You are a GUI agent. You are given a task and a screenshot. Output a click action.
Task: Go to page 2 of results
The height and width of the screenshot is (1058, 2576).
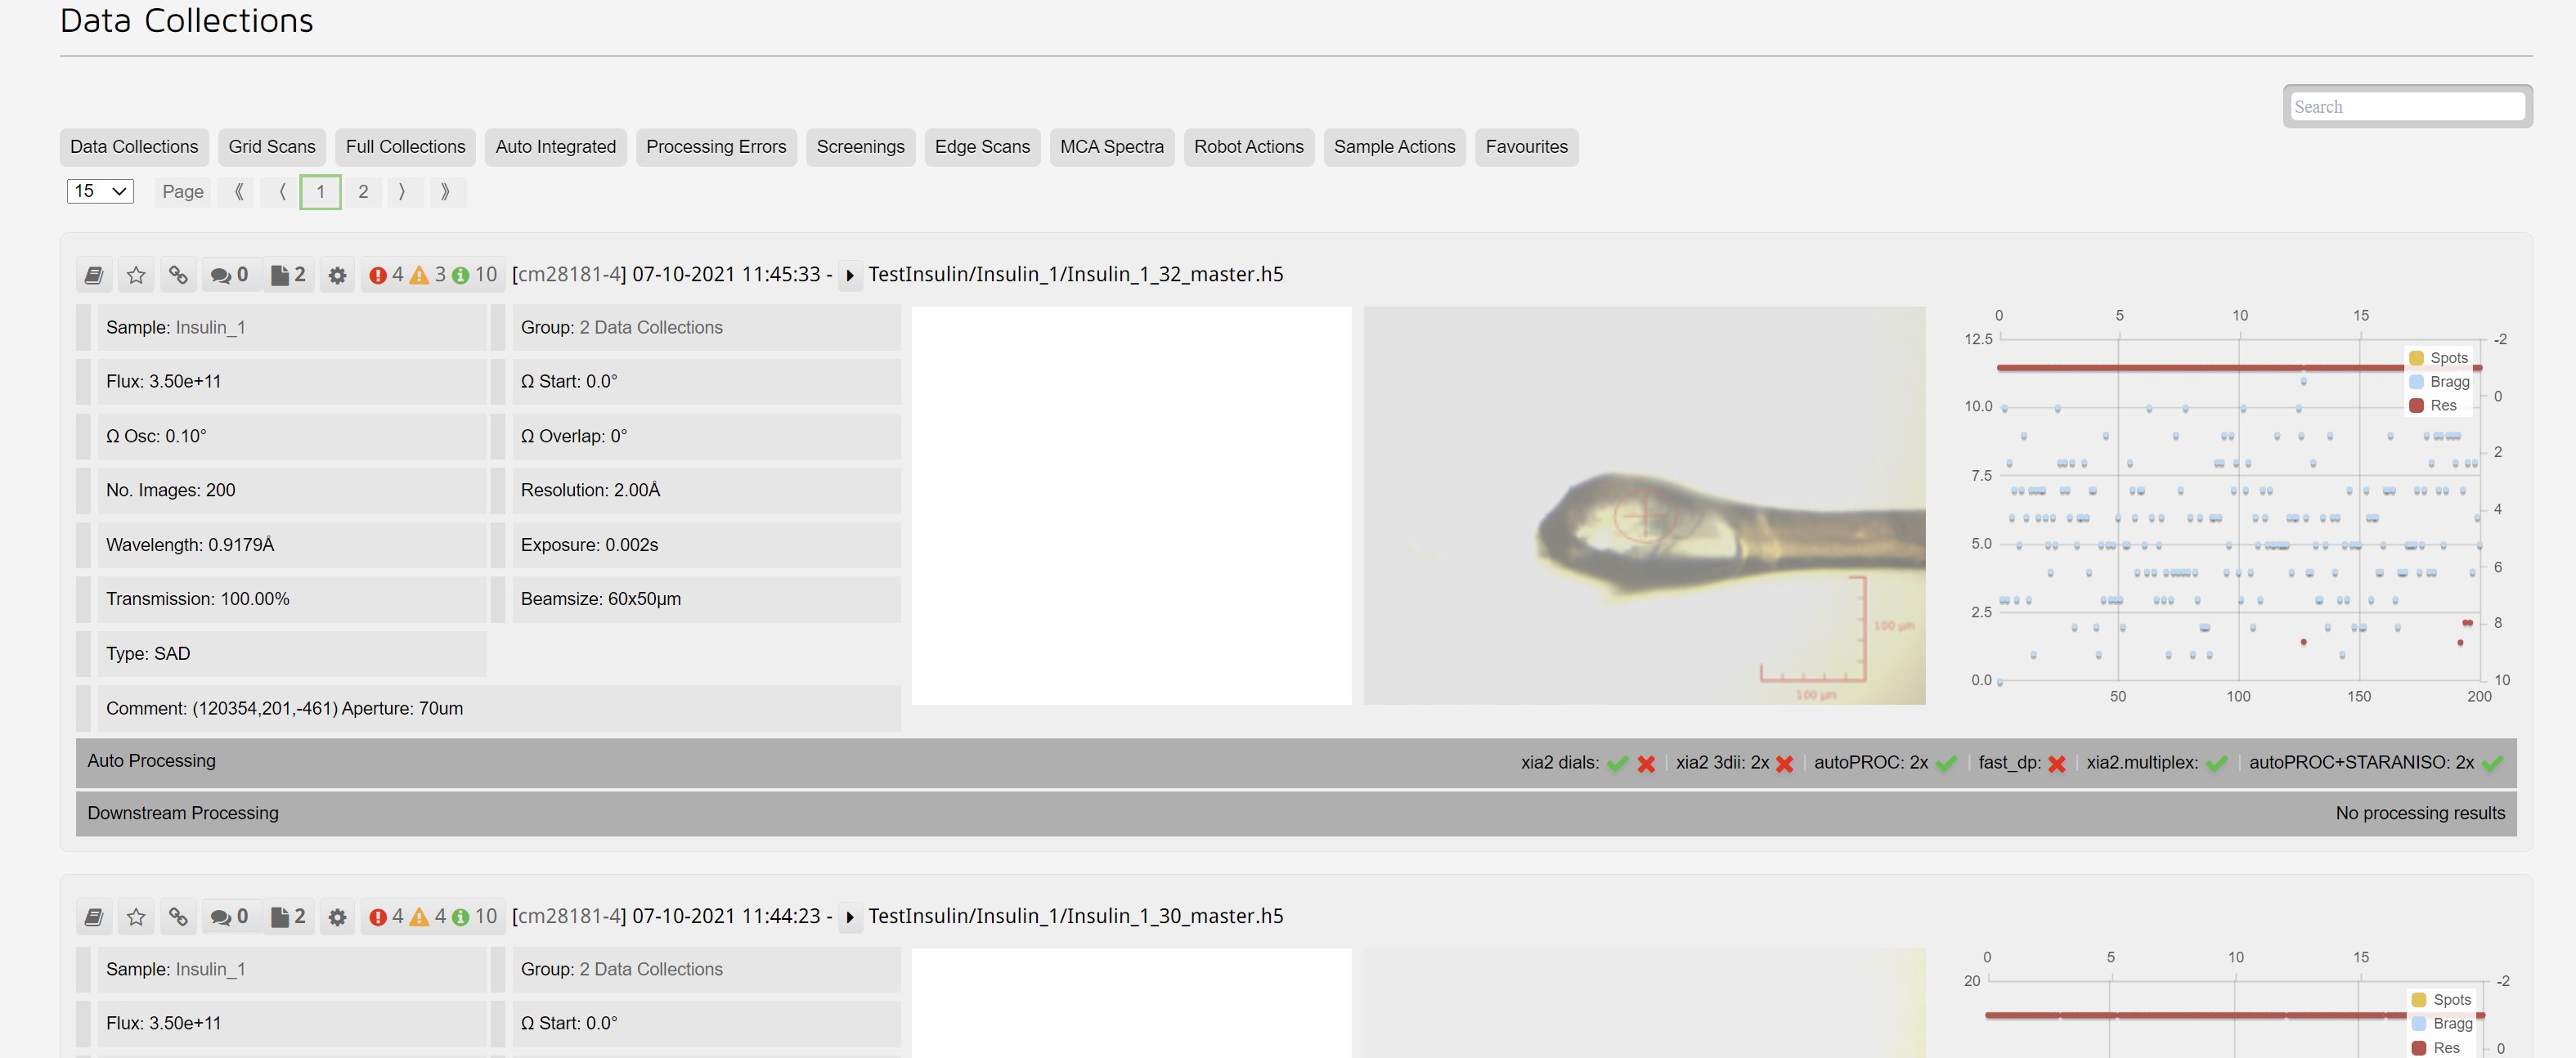(x=363, y=192)
